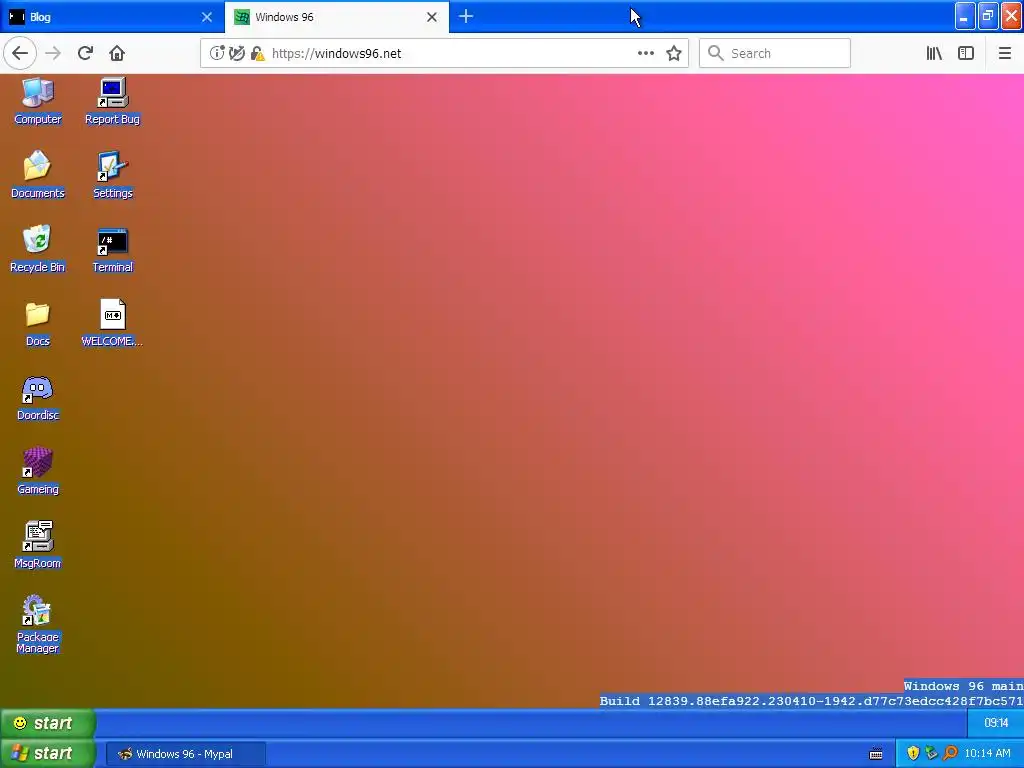This screenshot has width=1024, height=768.
Task: Launch the Doordisc shortcut
Action: [37, 398]
